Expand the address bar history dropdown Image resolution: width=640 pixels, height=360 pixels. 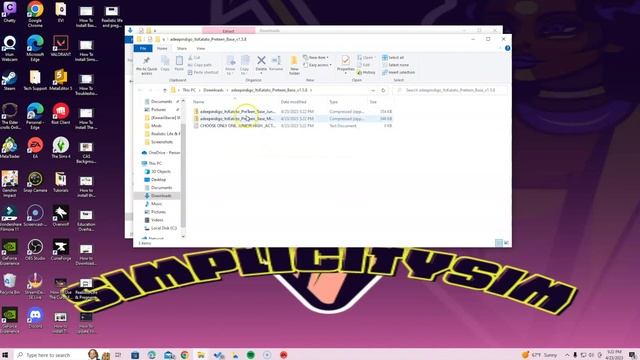(x=373, y=90)
